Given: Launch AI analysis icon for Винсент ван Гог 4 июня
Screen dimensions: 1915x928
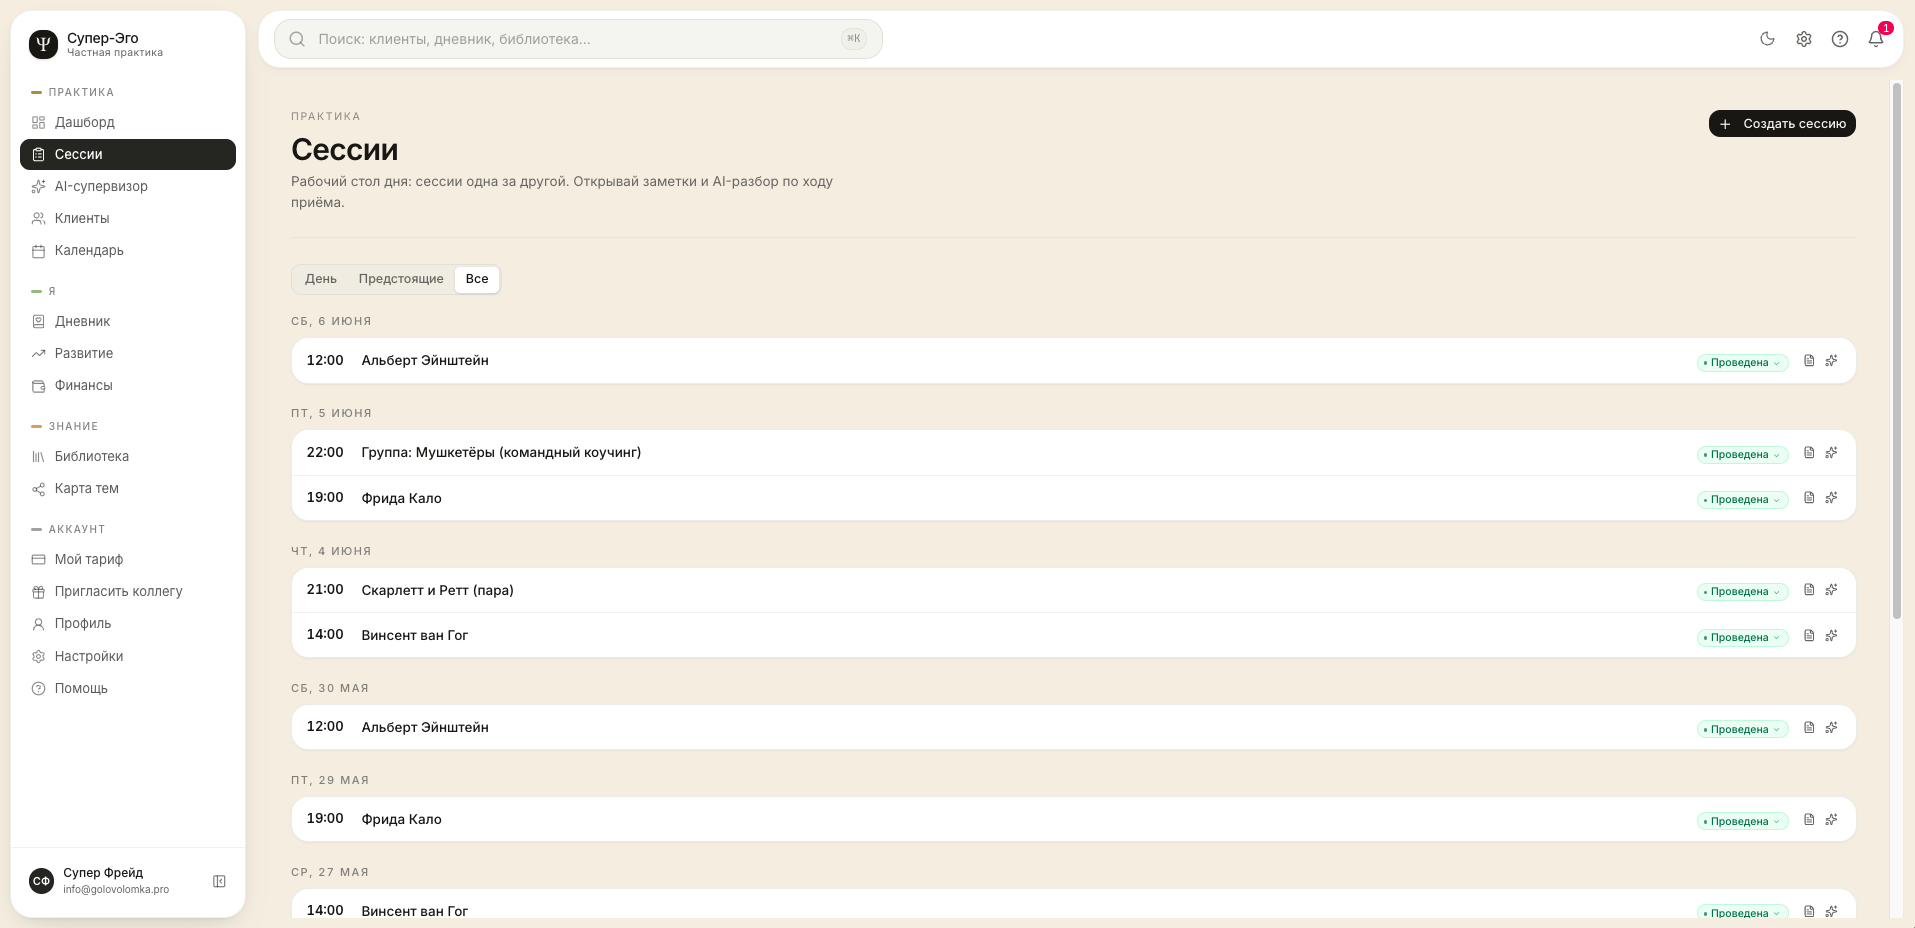Looking at the screenshot, I should coord(1832,636).
